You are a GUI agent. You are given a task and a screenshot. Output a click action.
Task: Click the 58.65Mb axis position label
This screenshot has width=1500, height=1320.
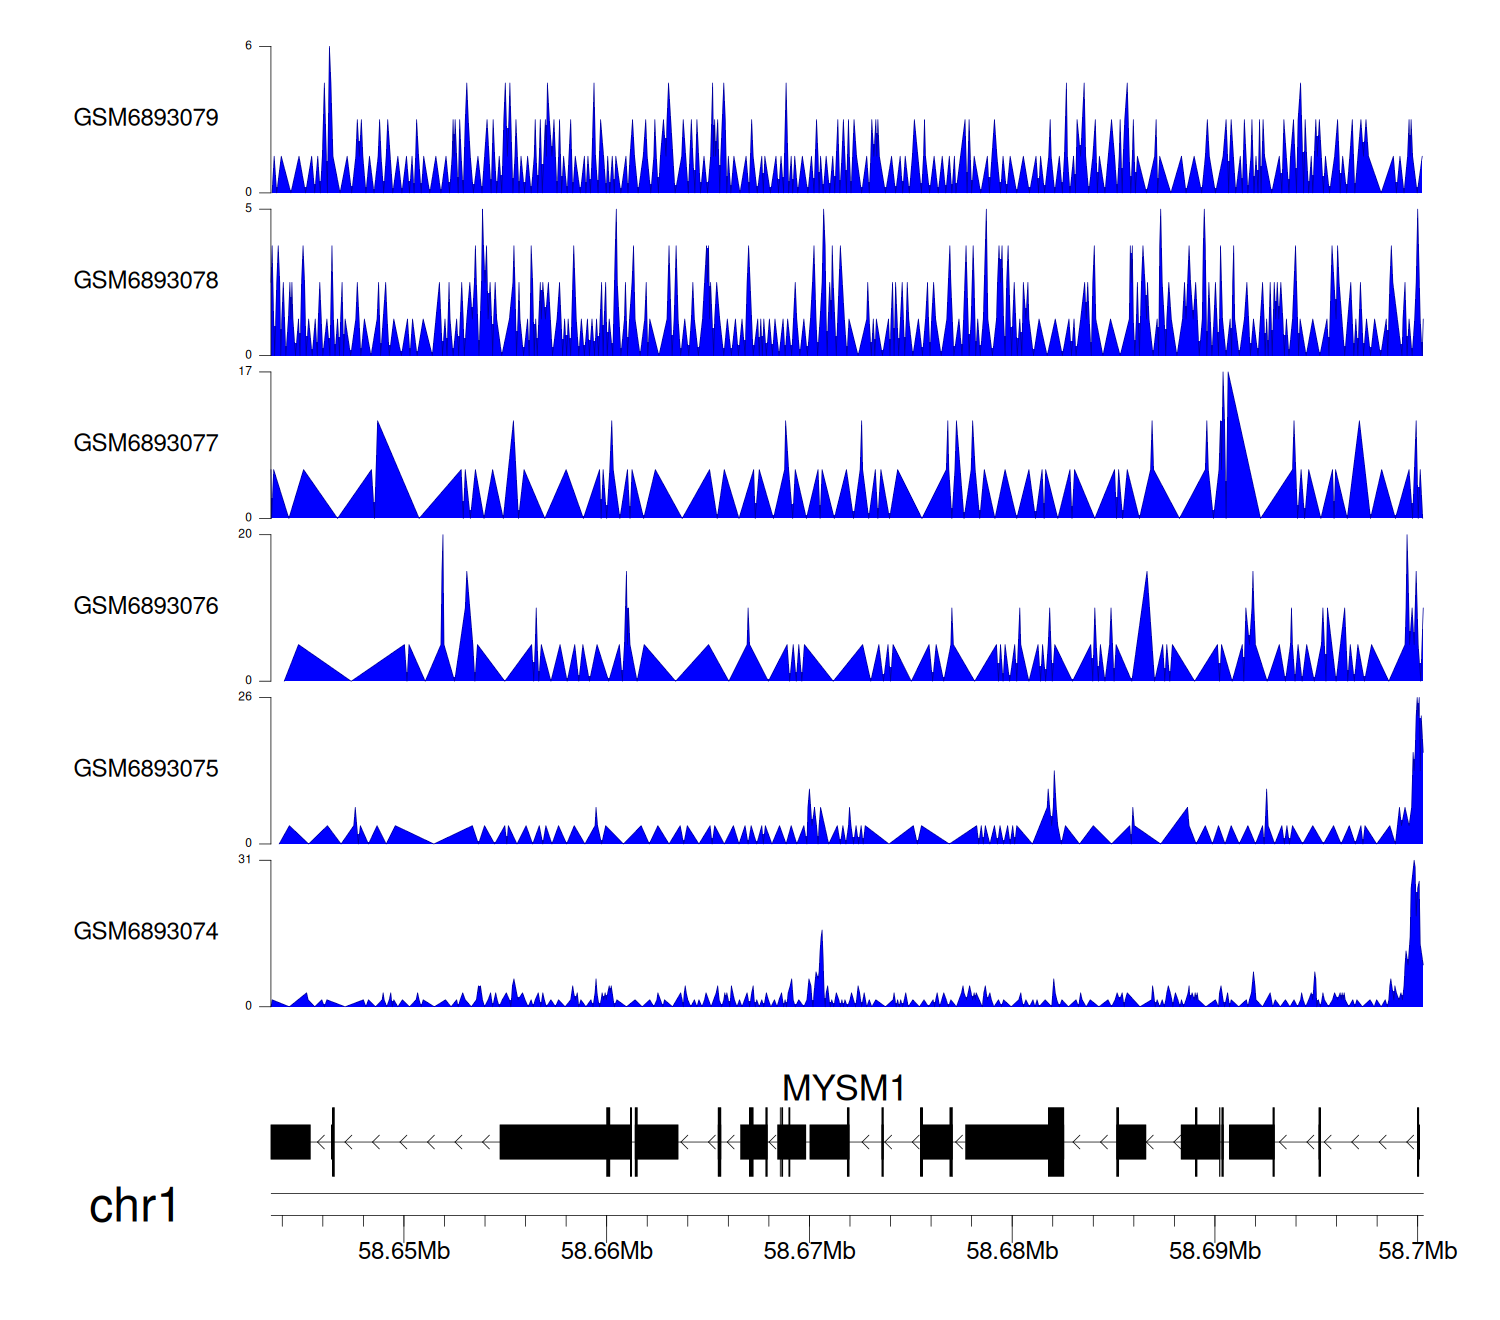(404, 1251)
